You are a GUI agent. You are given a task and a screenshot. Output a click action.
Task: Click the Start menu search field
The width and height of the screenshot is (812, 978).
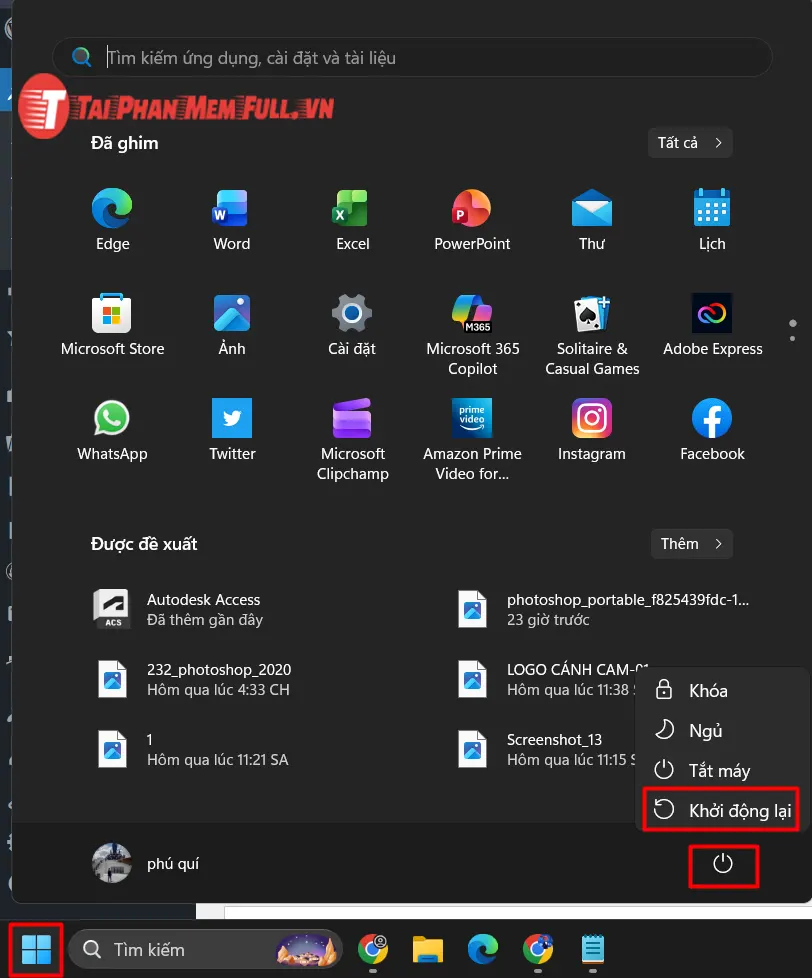click(412, 58)
